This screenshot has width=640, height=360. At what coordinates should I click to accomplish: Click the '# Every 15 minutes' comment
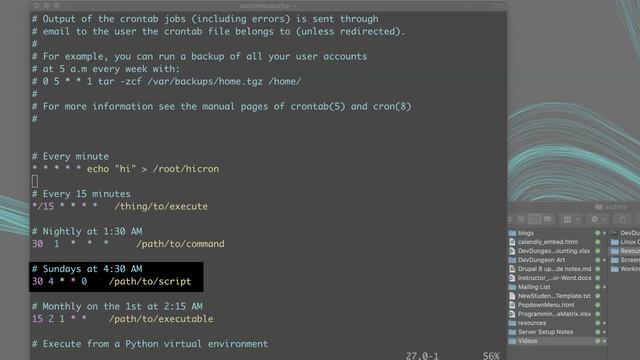[x=81, y=194]
